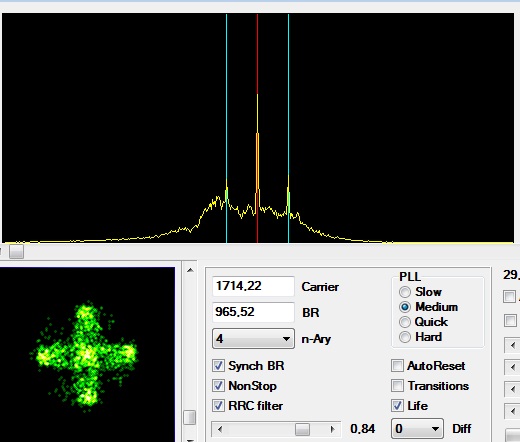The height and width of the screenshot is (442, 520).
Task: Click the RRC filter slider thumb
Action: [302, 429]
